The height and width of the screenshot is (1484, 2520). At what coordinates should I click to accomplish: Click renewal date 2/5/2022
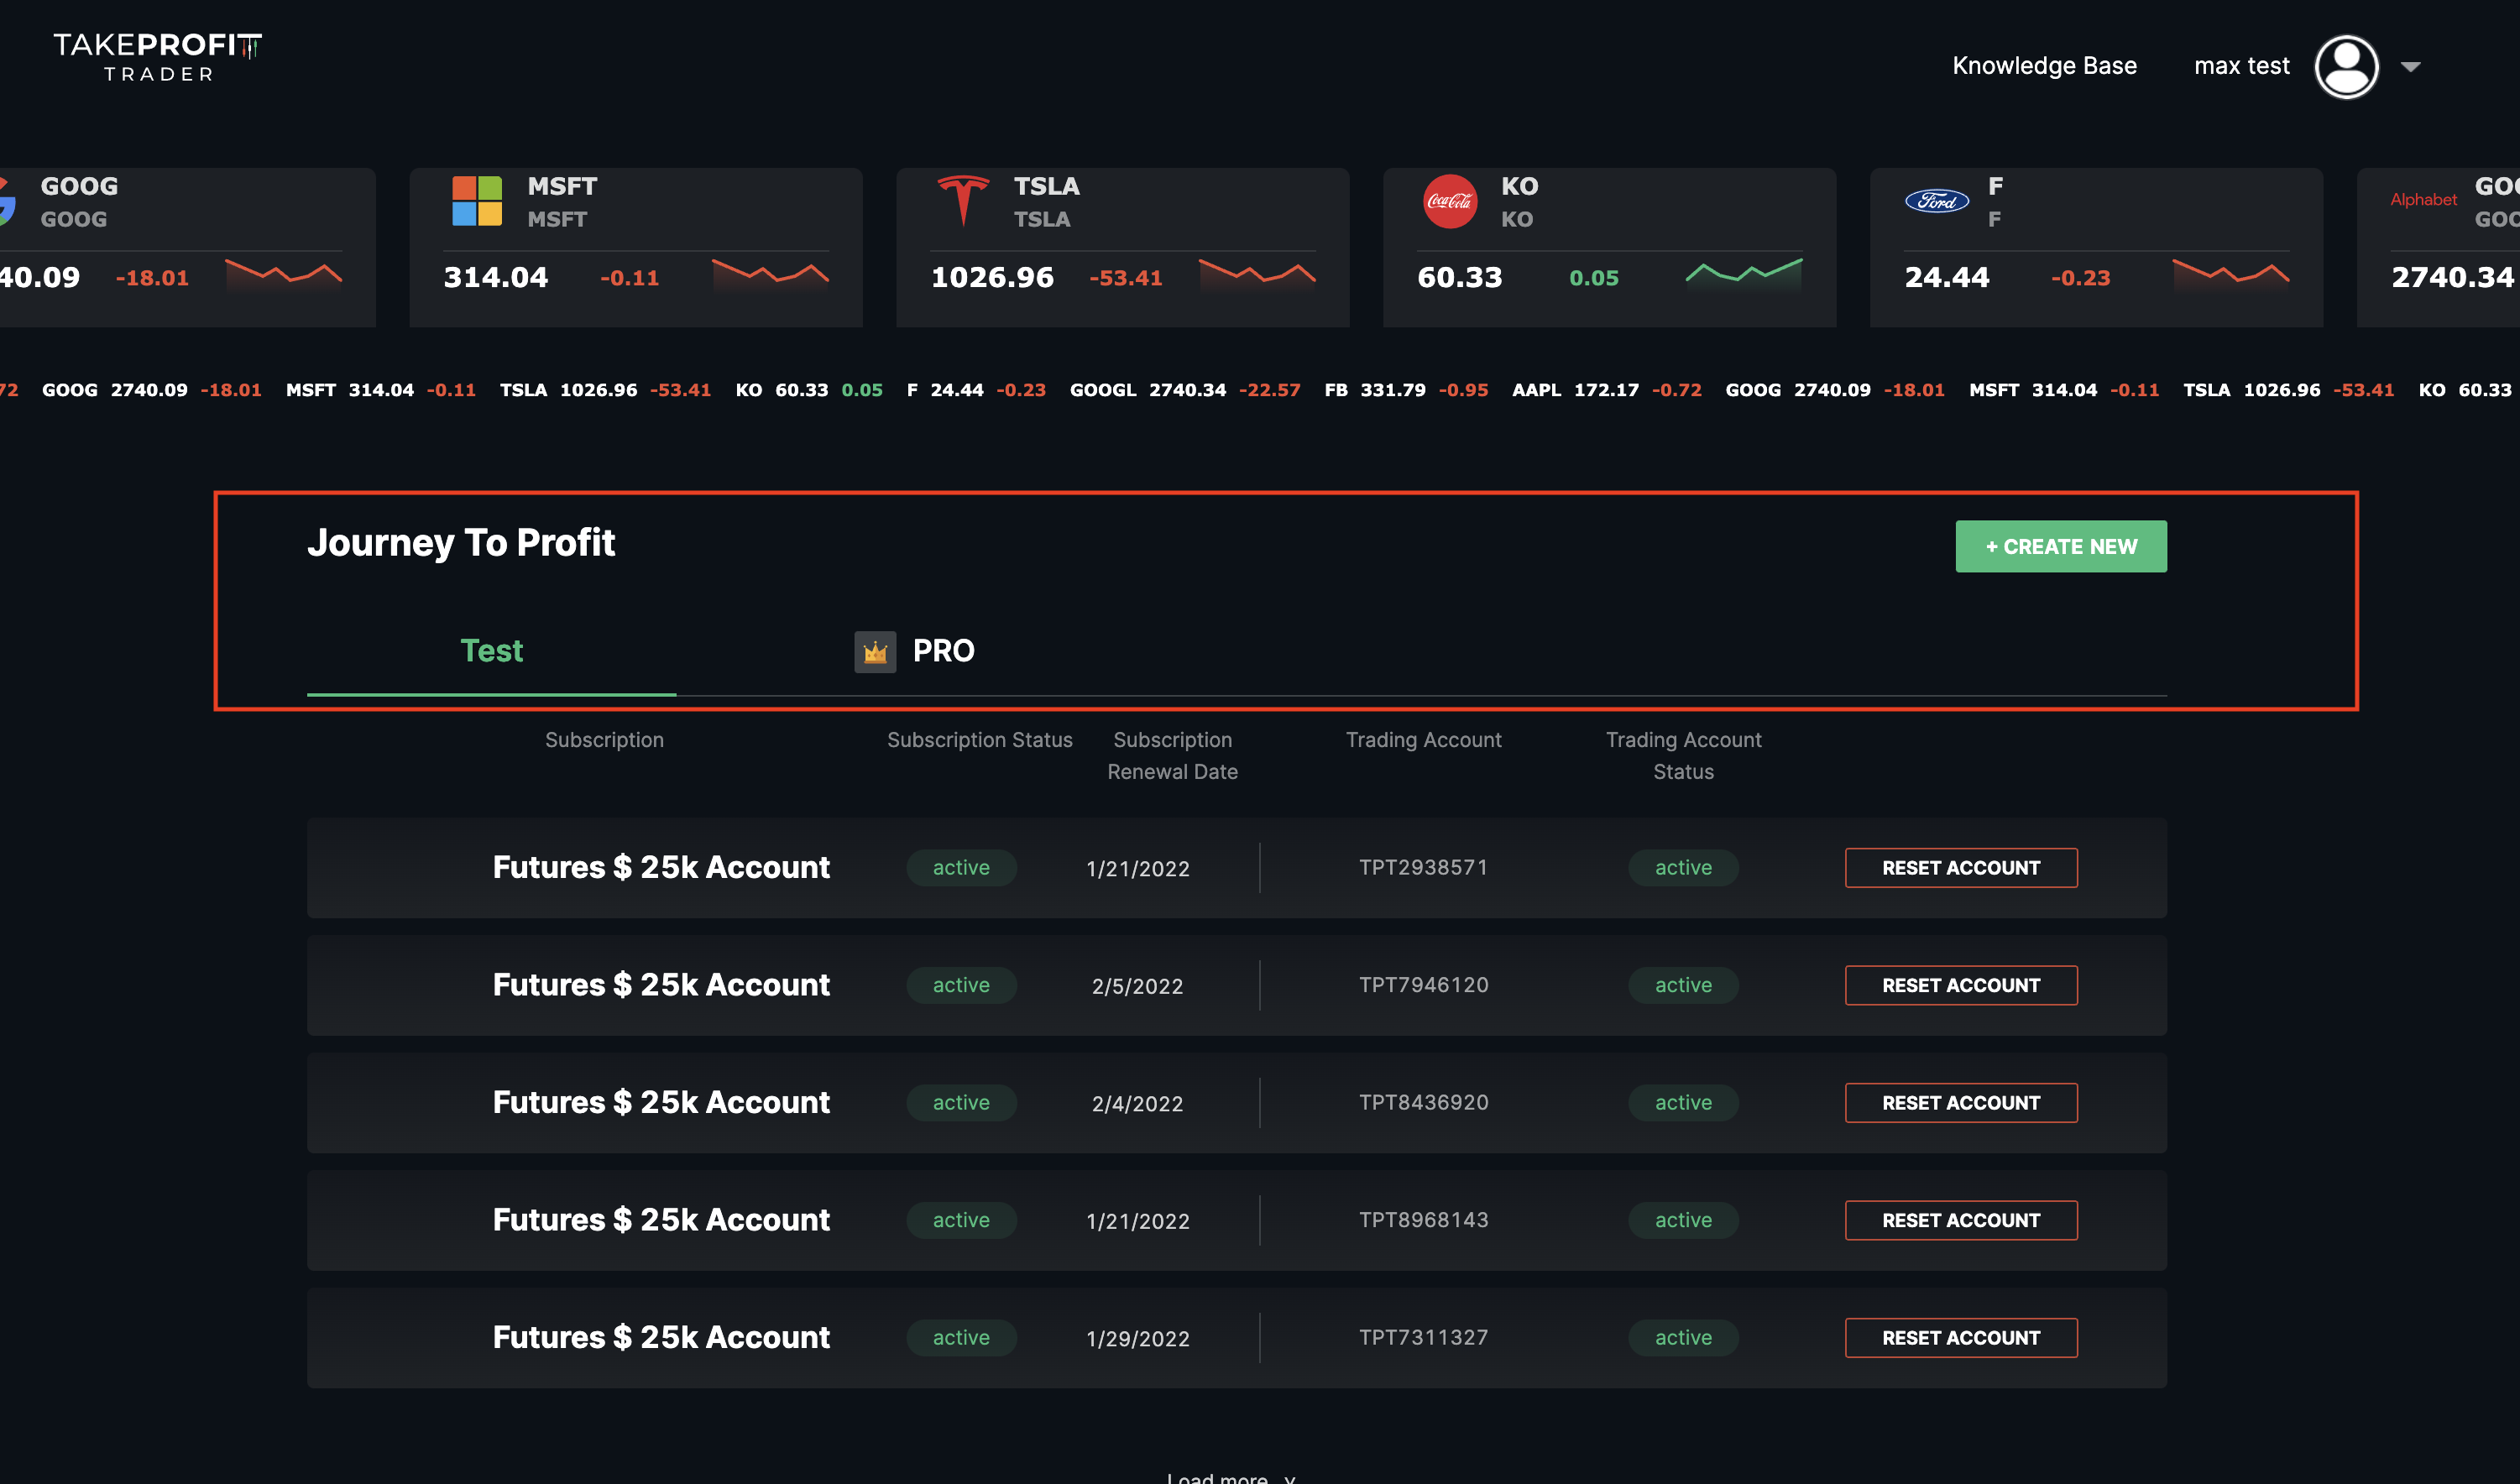1137,987
